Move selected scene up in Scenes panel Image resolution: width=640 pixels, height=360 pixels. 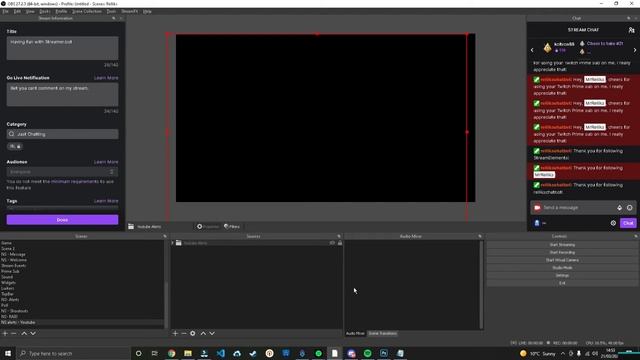24,333
